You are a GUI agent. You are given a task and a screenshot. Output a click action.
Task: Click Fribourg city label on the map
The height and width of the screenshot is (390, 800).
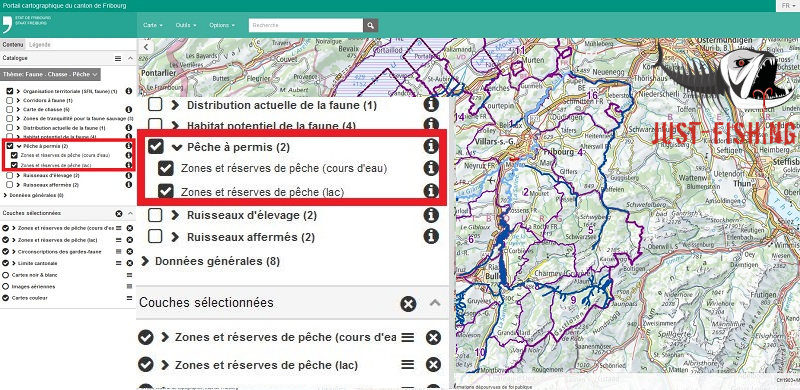(559, 152)
